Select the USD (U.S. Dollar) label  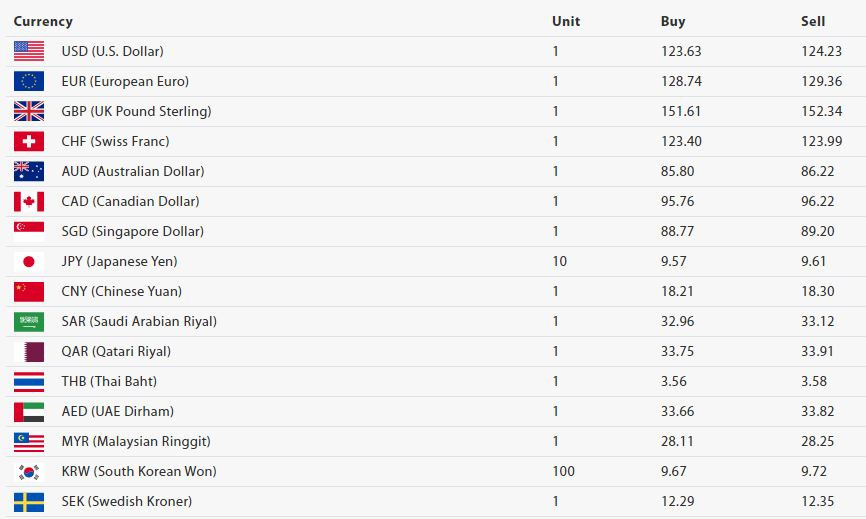click(x=113, y=51)
